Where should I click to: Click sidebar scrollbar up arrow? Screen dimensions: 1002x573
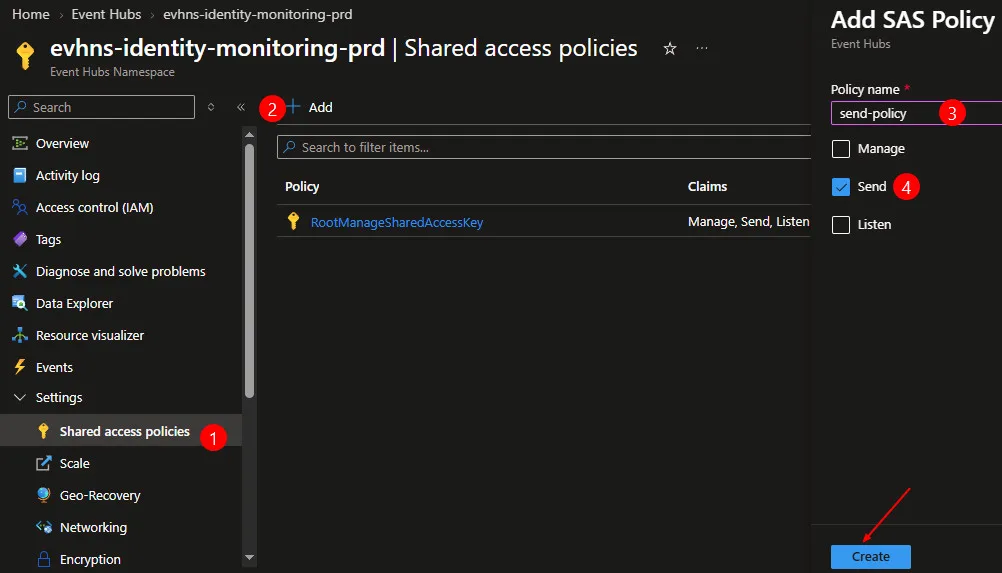(x=249, y=134)
